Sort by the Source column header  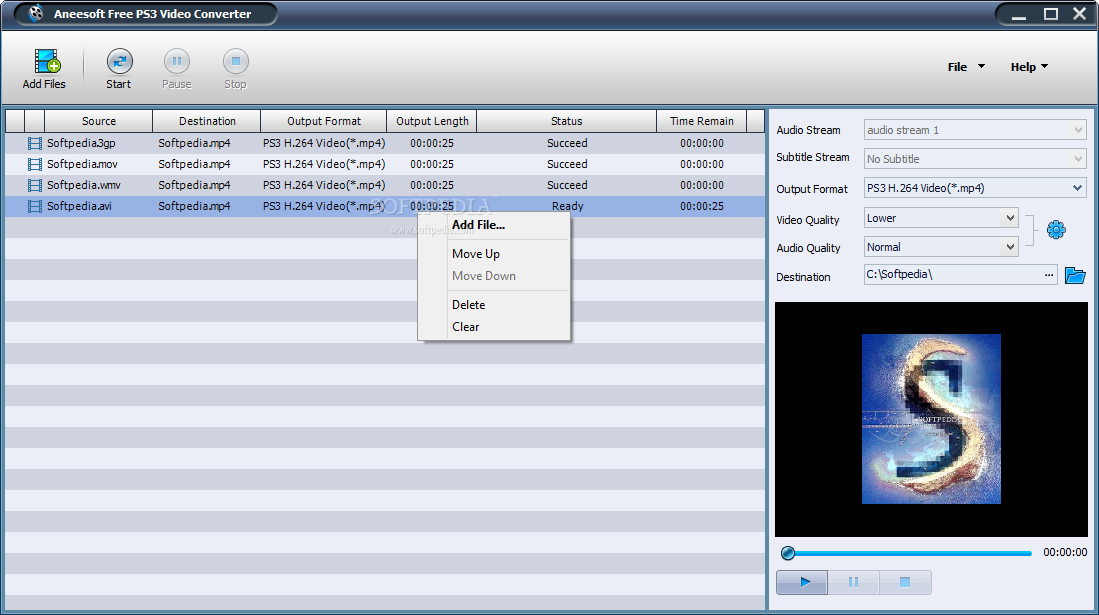point(99,121)
